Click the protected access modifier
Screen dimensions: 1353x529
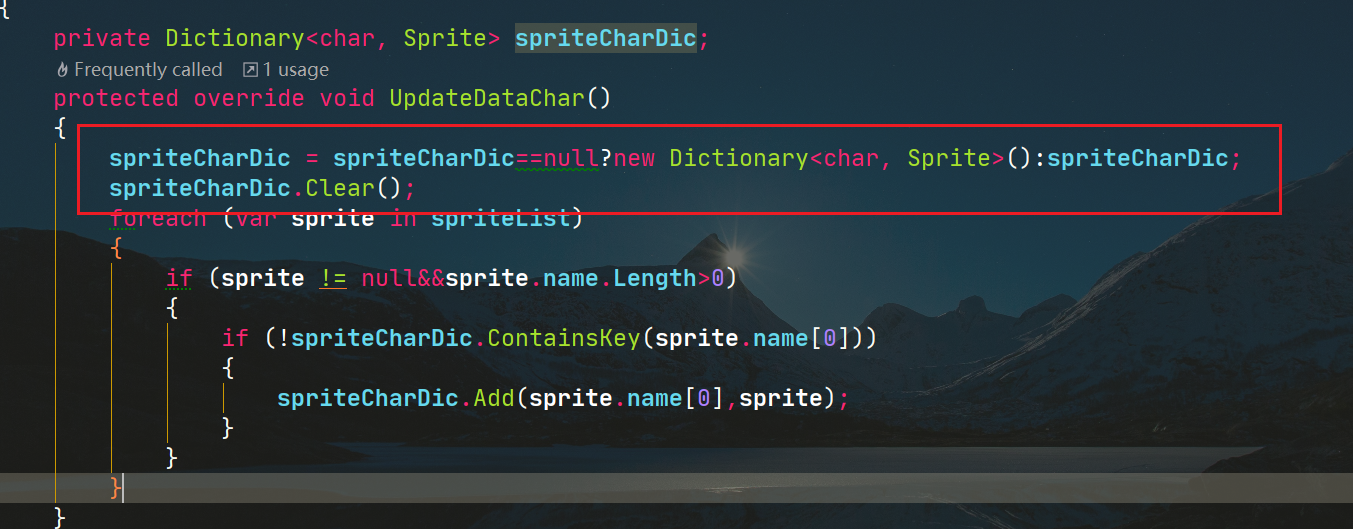(116, 98)
